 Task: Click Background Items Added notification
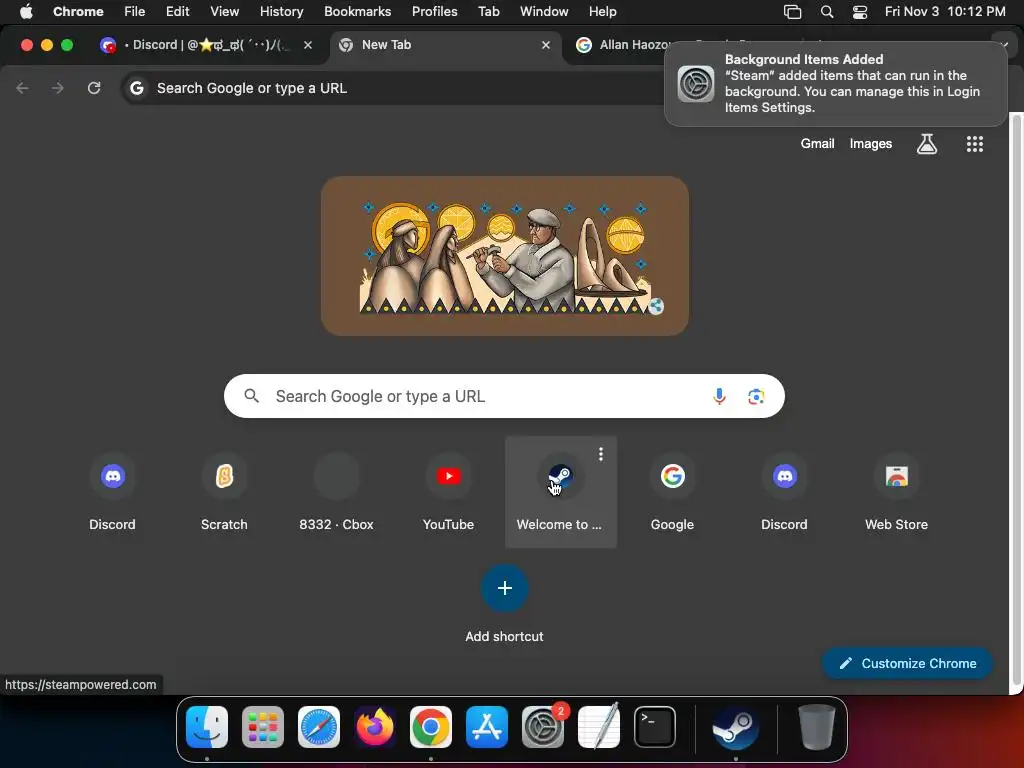[835, 84]
